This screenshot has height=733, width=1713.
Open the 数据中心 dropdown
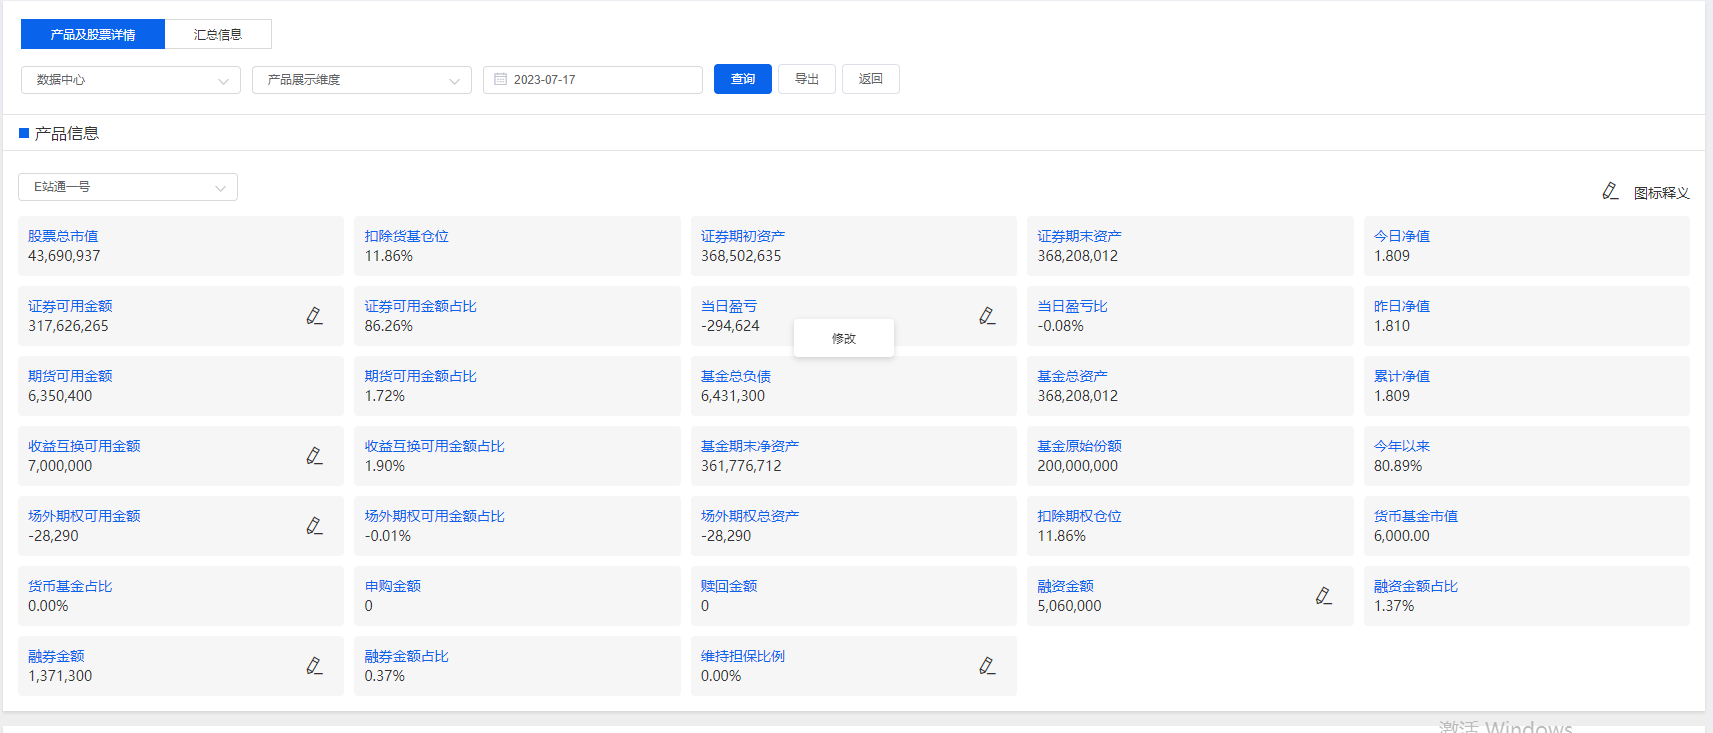coord(131,80)
